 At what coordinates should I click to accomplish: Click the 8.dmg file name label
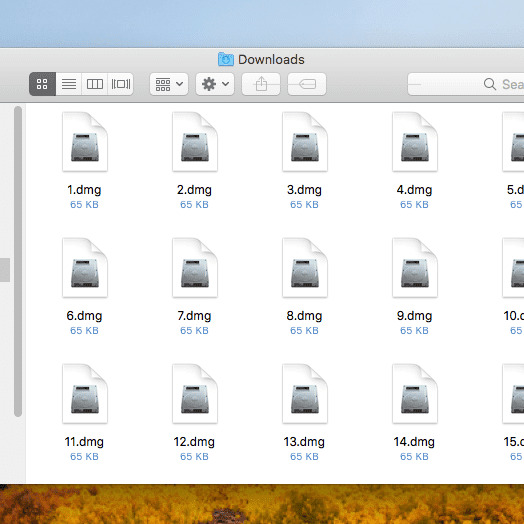[304, 316]
